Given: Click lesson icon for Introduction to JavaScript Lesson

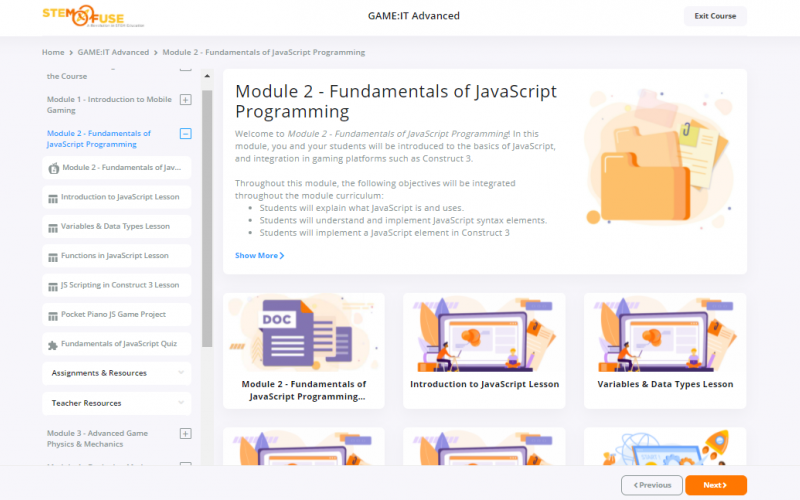Looking at the screenshot, I should coord(53,198).
